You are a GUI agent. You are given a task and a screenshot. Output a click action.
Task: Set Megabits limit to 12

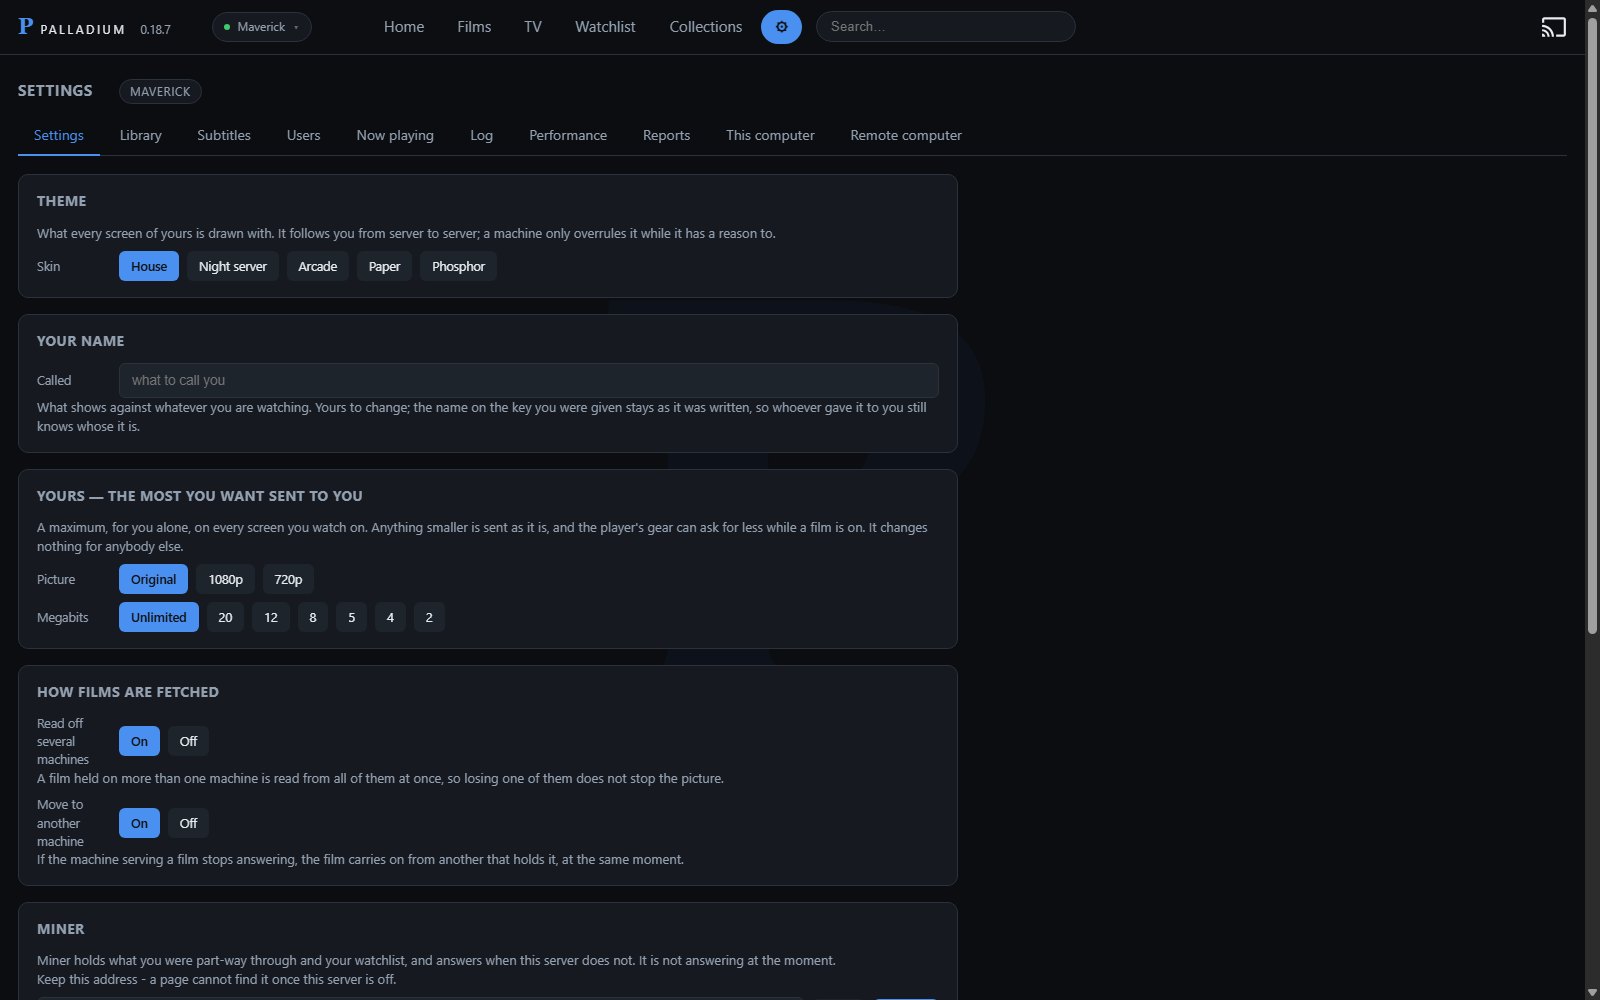point(271,617)
